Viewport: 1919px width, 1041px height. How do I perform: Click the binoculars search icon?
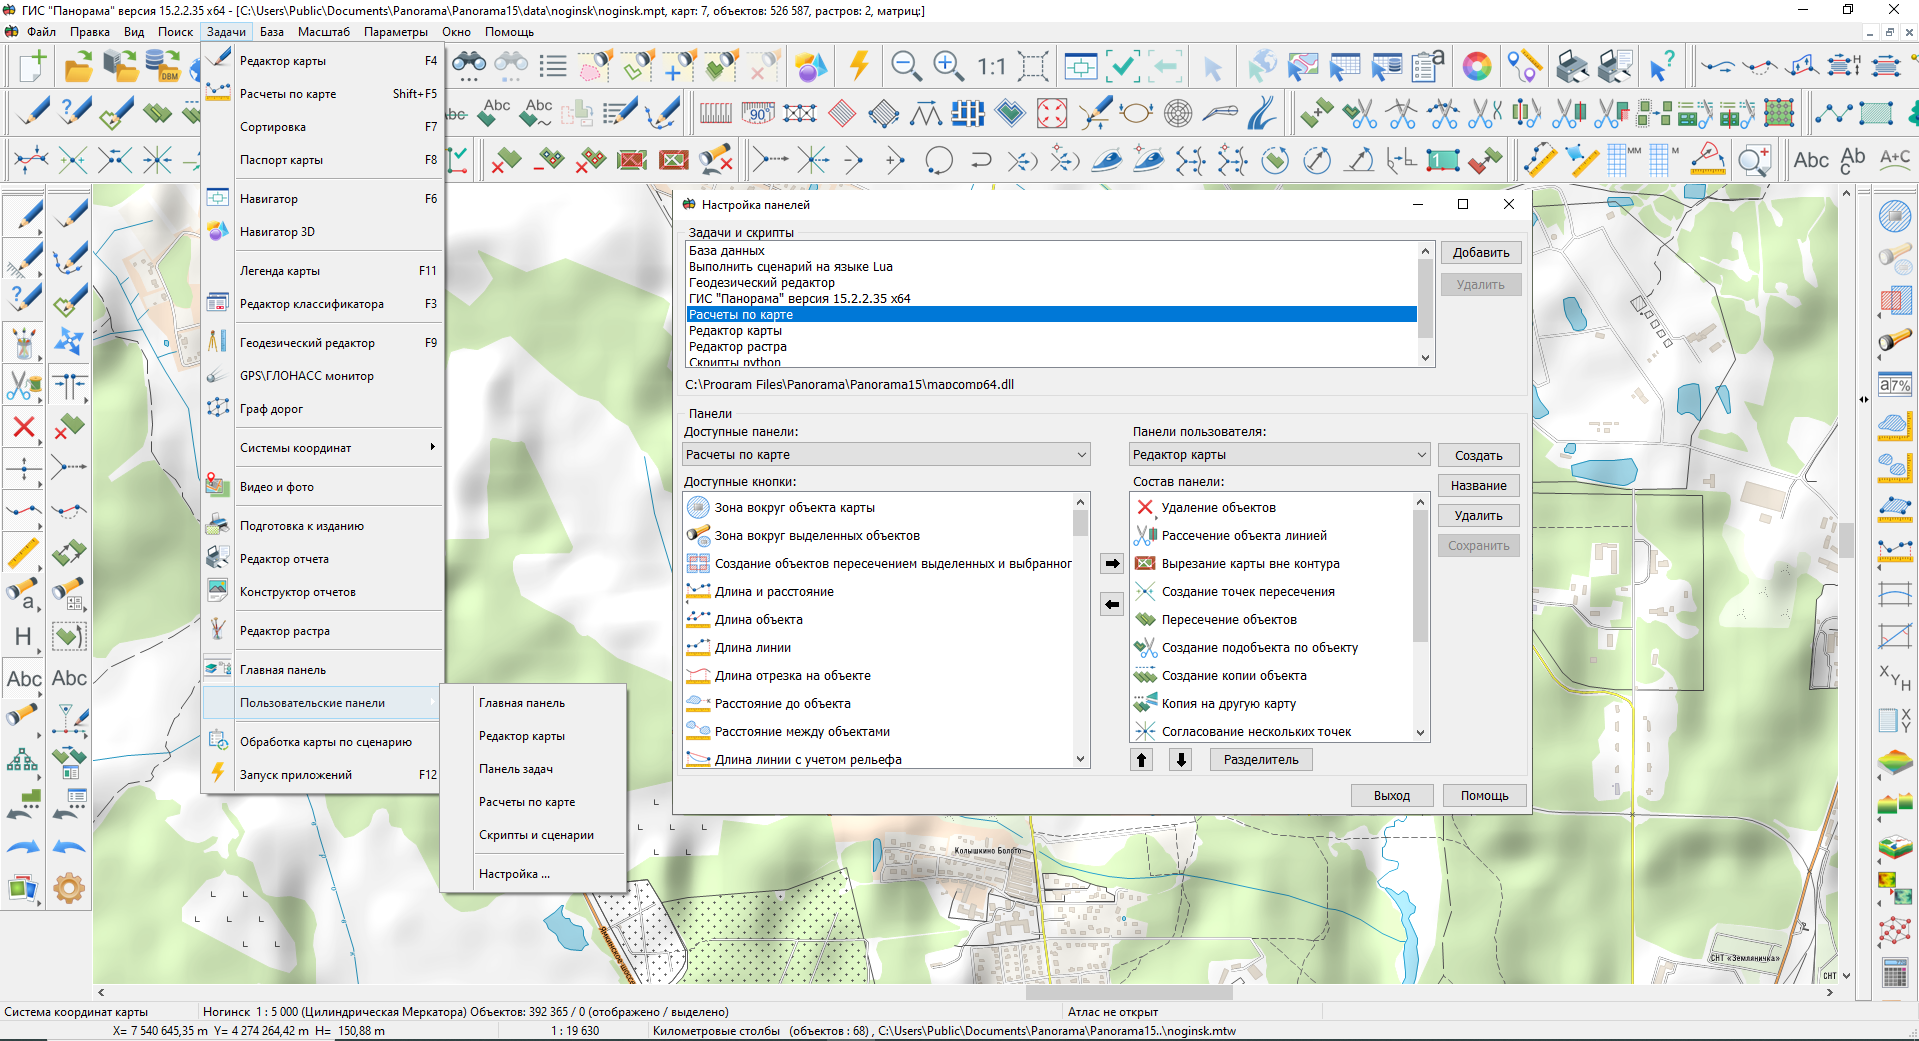coord(469,66)
